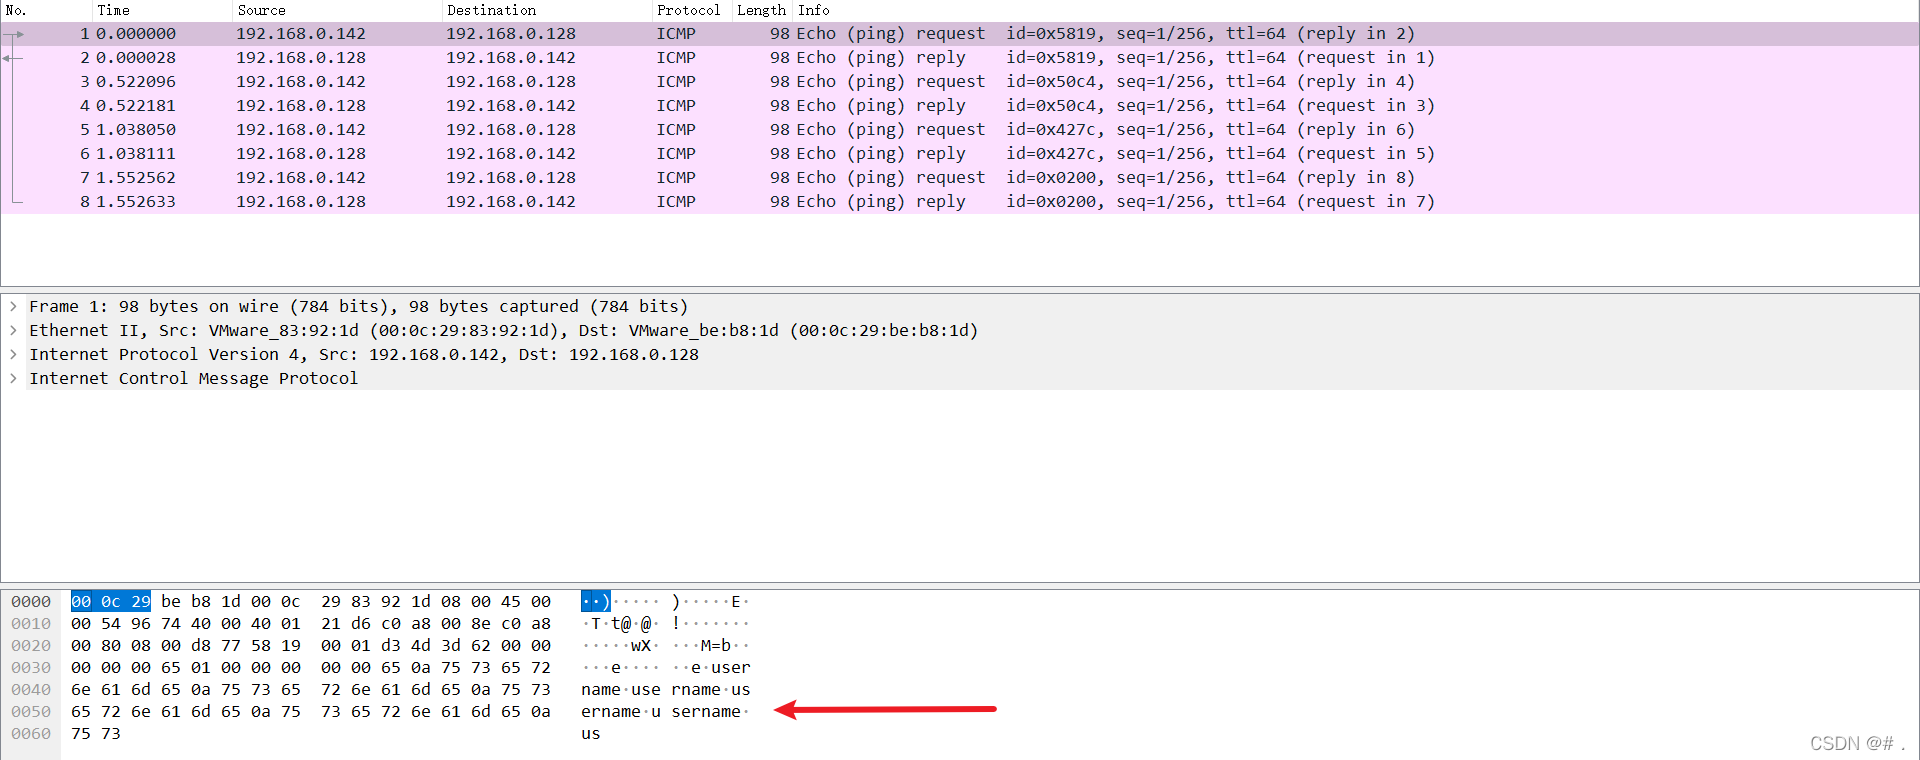Click info text with id=0x50c4 reply in 4
Viewport: 1920px width, 760px height.
click(x=1105, y=81)
